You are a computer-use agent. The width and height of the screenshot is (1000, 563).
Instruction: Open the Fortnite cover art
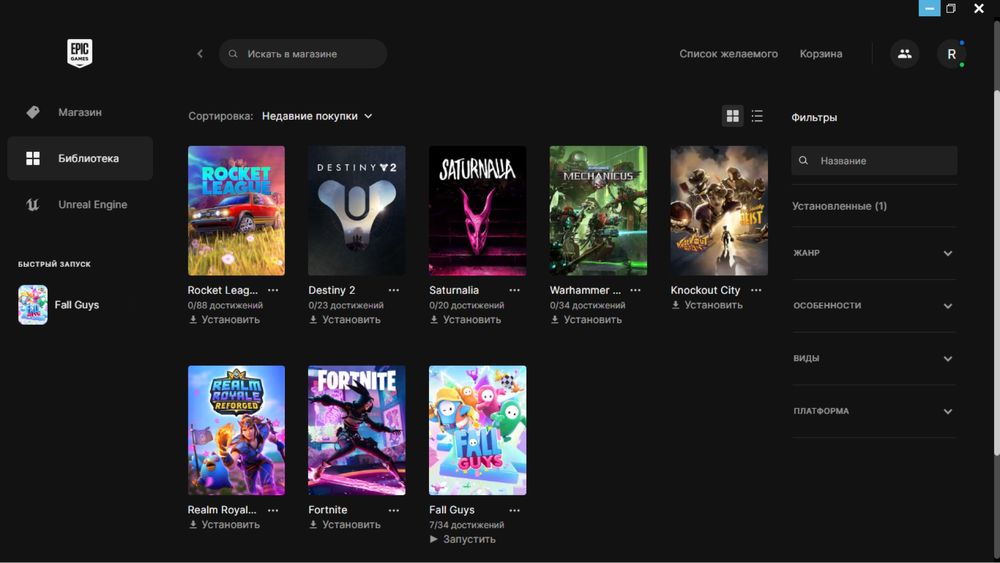point(357,430)
